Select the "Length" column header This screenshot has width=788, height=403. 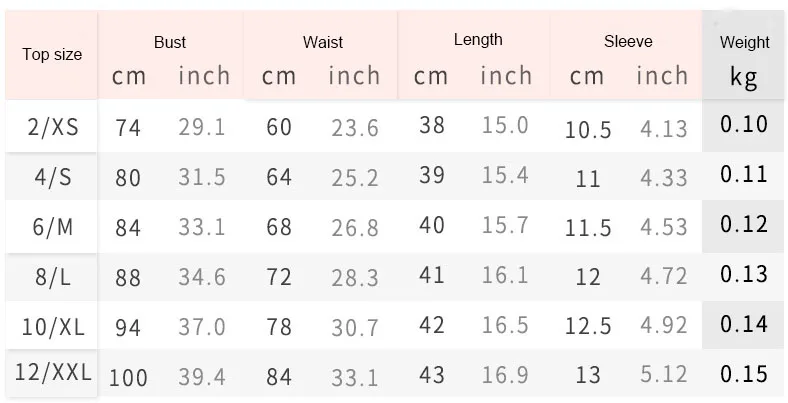[x=478, y=40]
